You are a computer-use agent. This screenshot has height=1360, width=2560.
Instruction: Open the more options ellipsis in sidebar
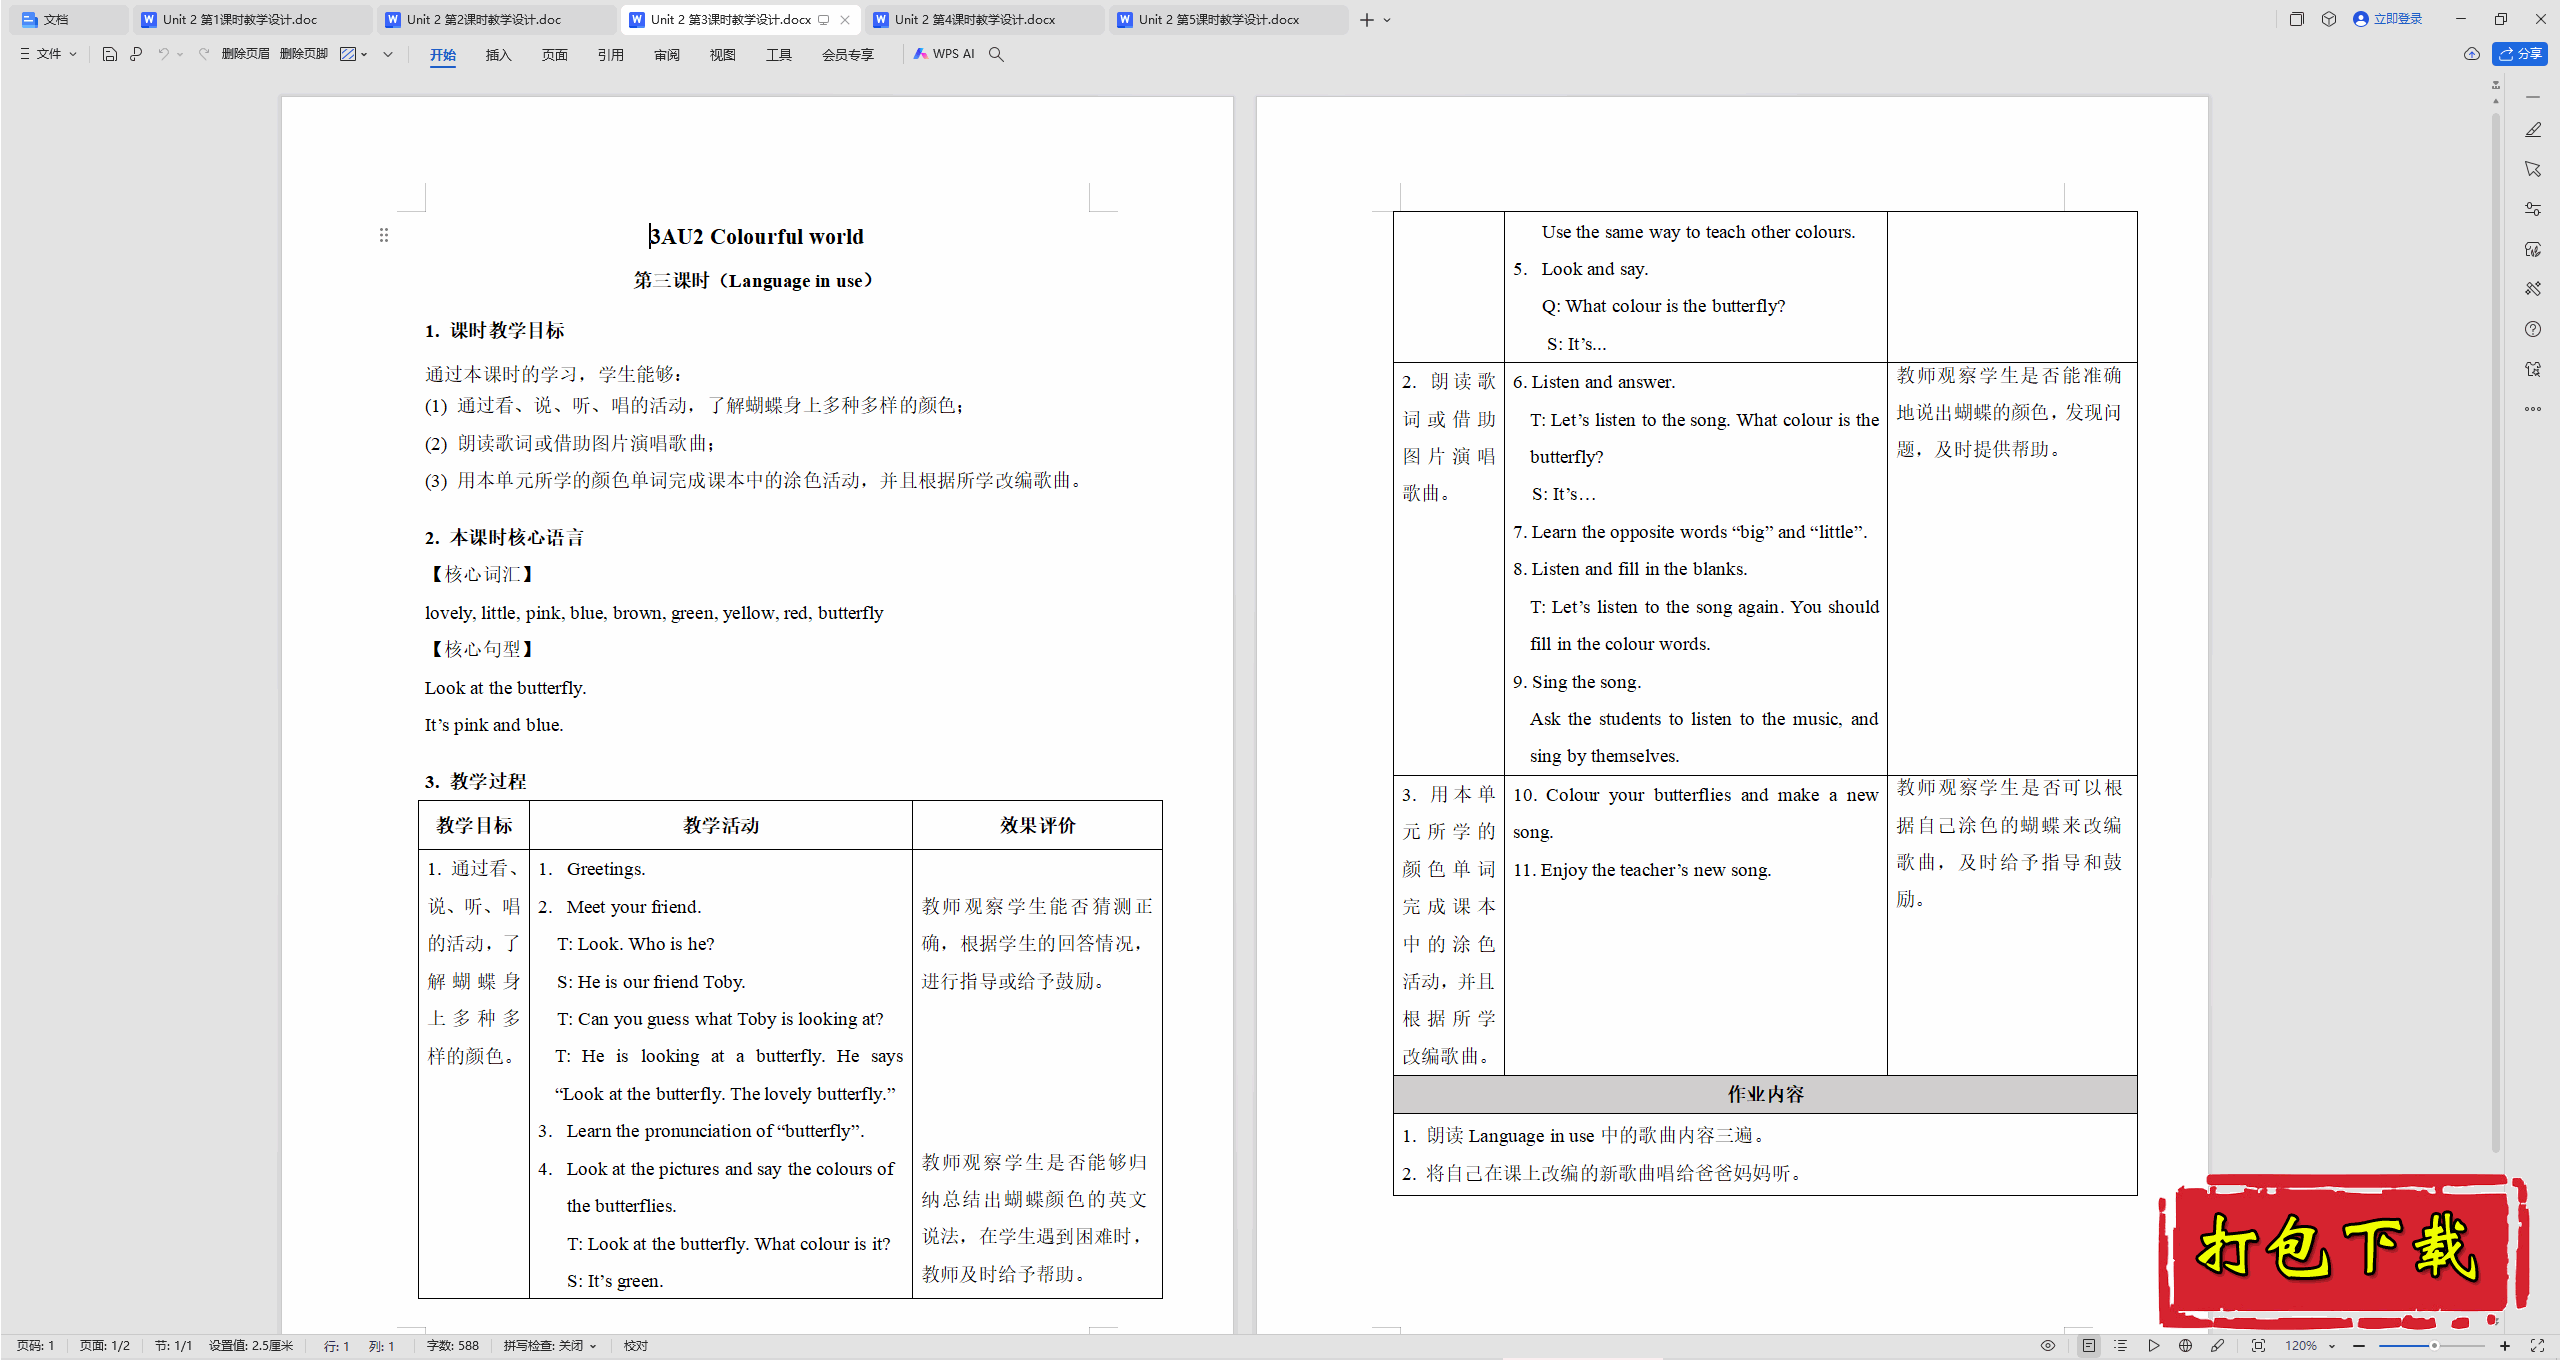pyautogui.click(x=2533, y=409)
